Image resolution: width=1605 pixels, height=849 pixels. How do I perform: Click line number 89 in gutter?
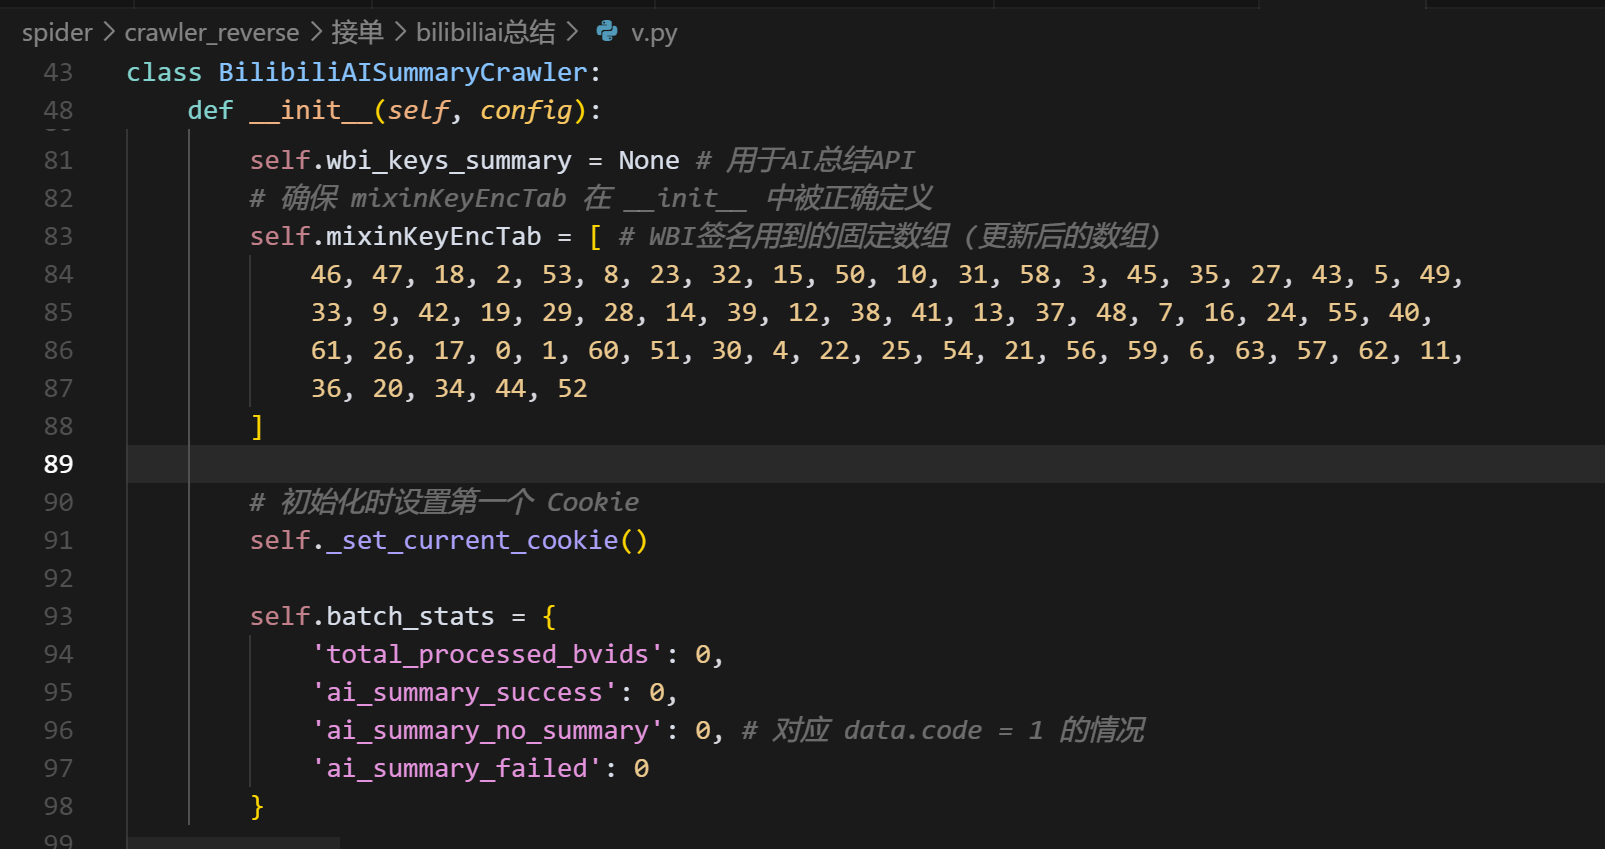[x=58, y=464]
